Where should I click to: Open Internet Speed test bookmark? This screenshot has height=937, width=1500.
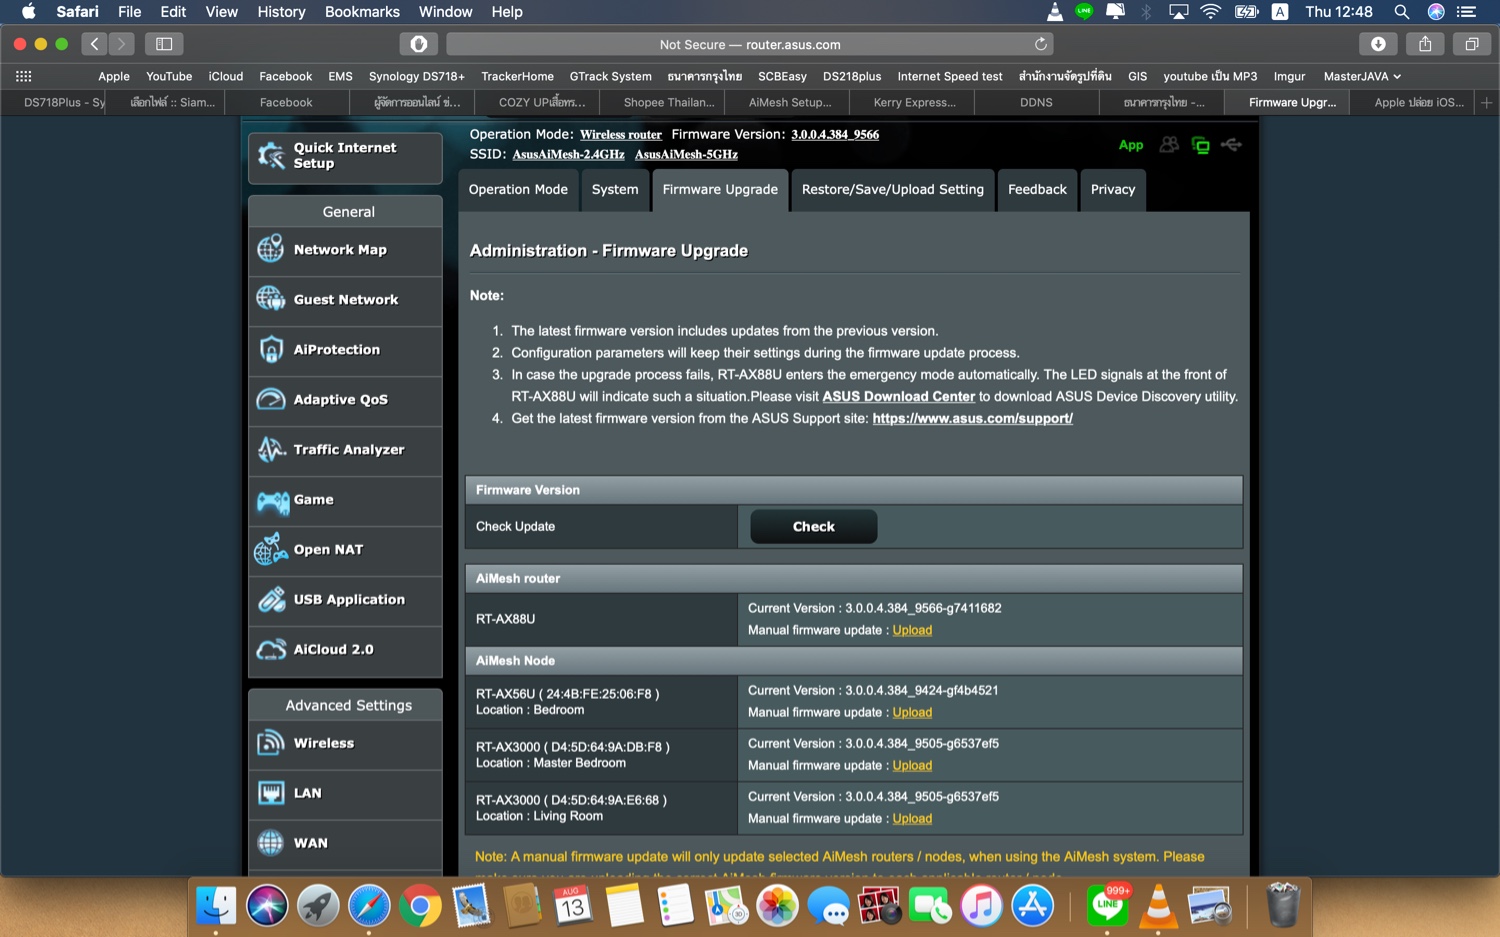(949, 76)
